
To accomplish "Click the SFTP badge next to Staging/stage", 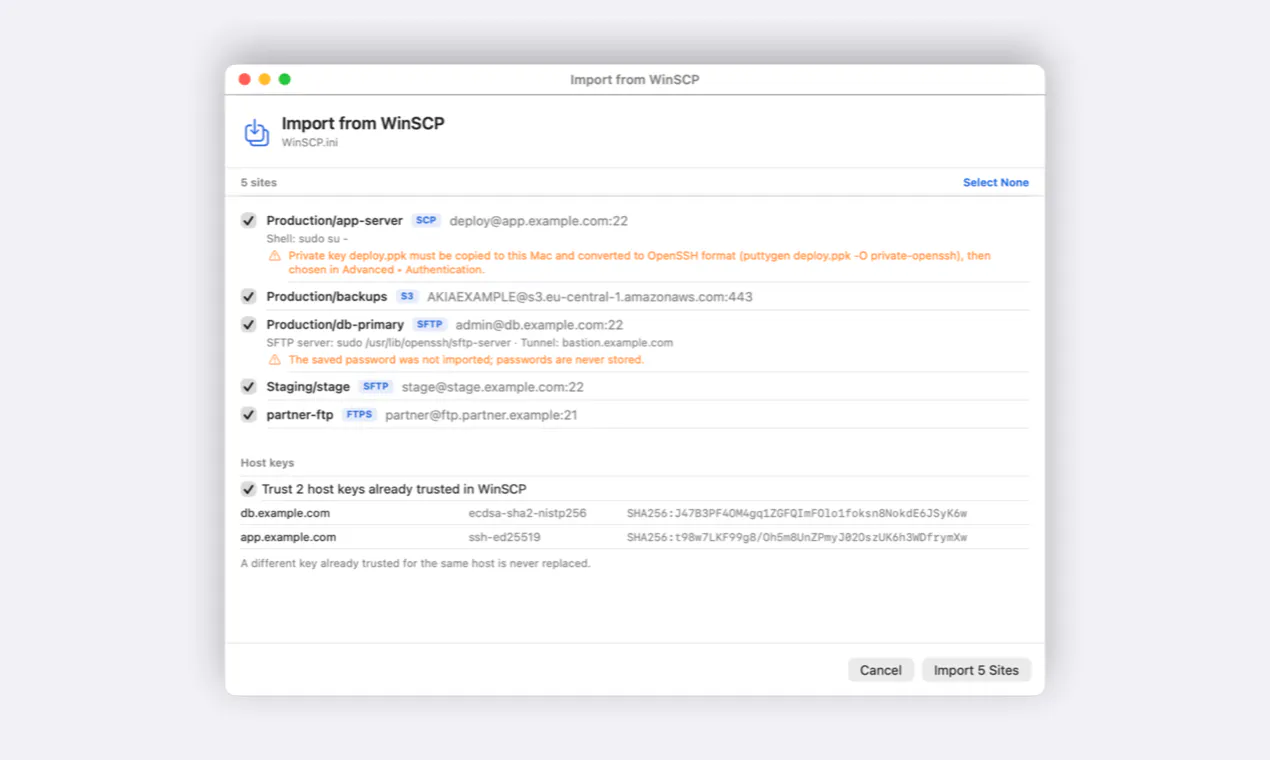I will 376,387.
